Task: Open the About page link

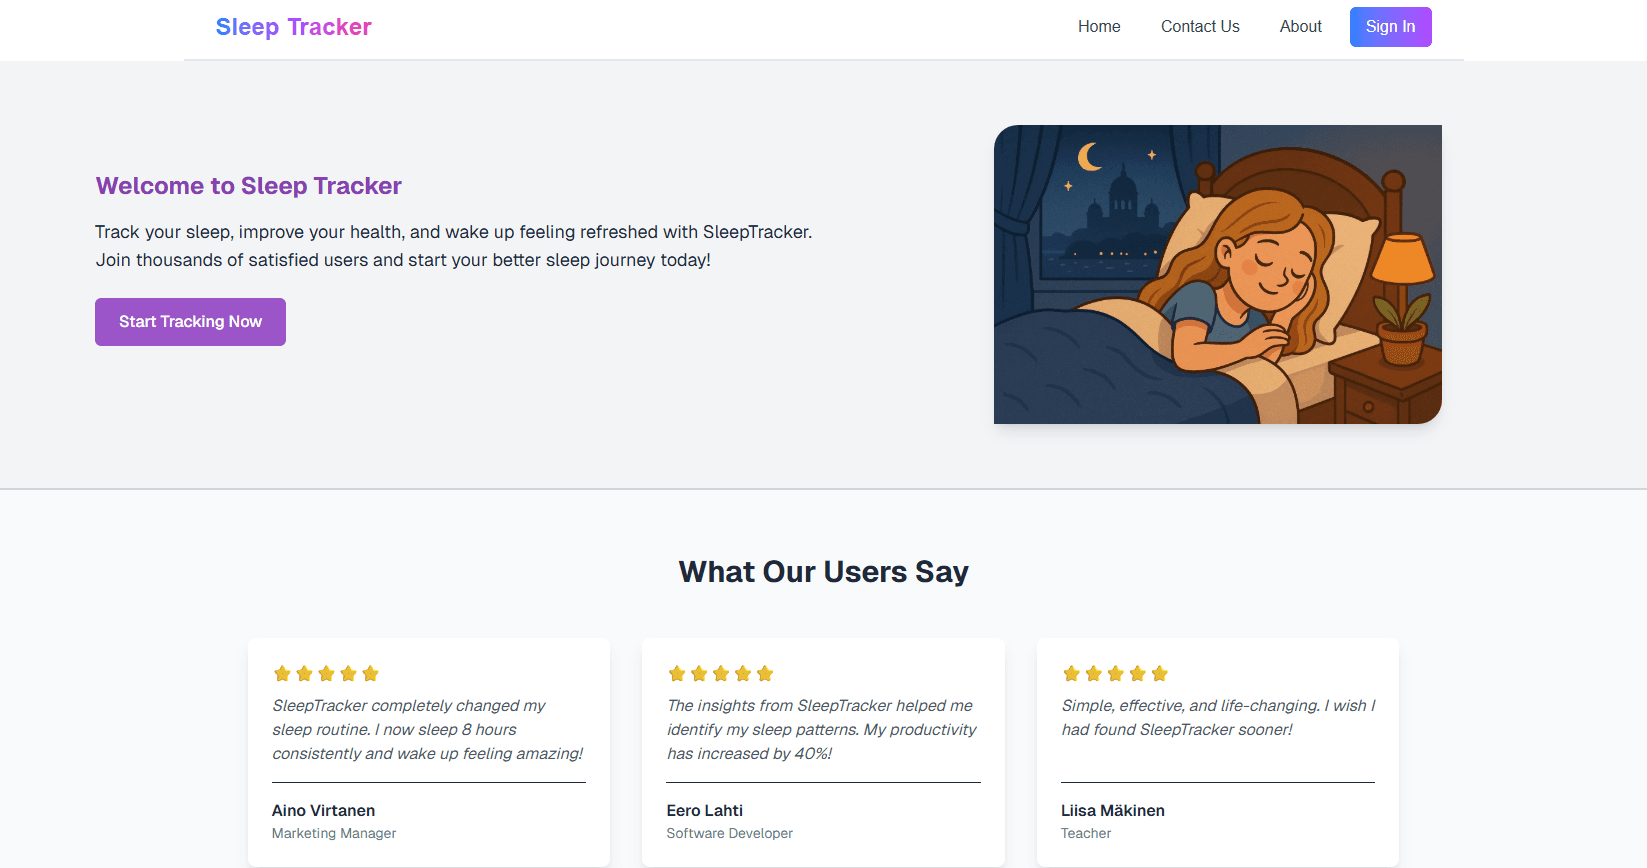Action: (x=1300, y=27)
